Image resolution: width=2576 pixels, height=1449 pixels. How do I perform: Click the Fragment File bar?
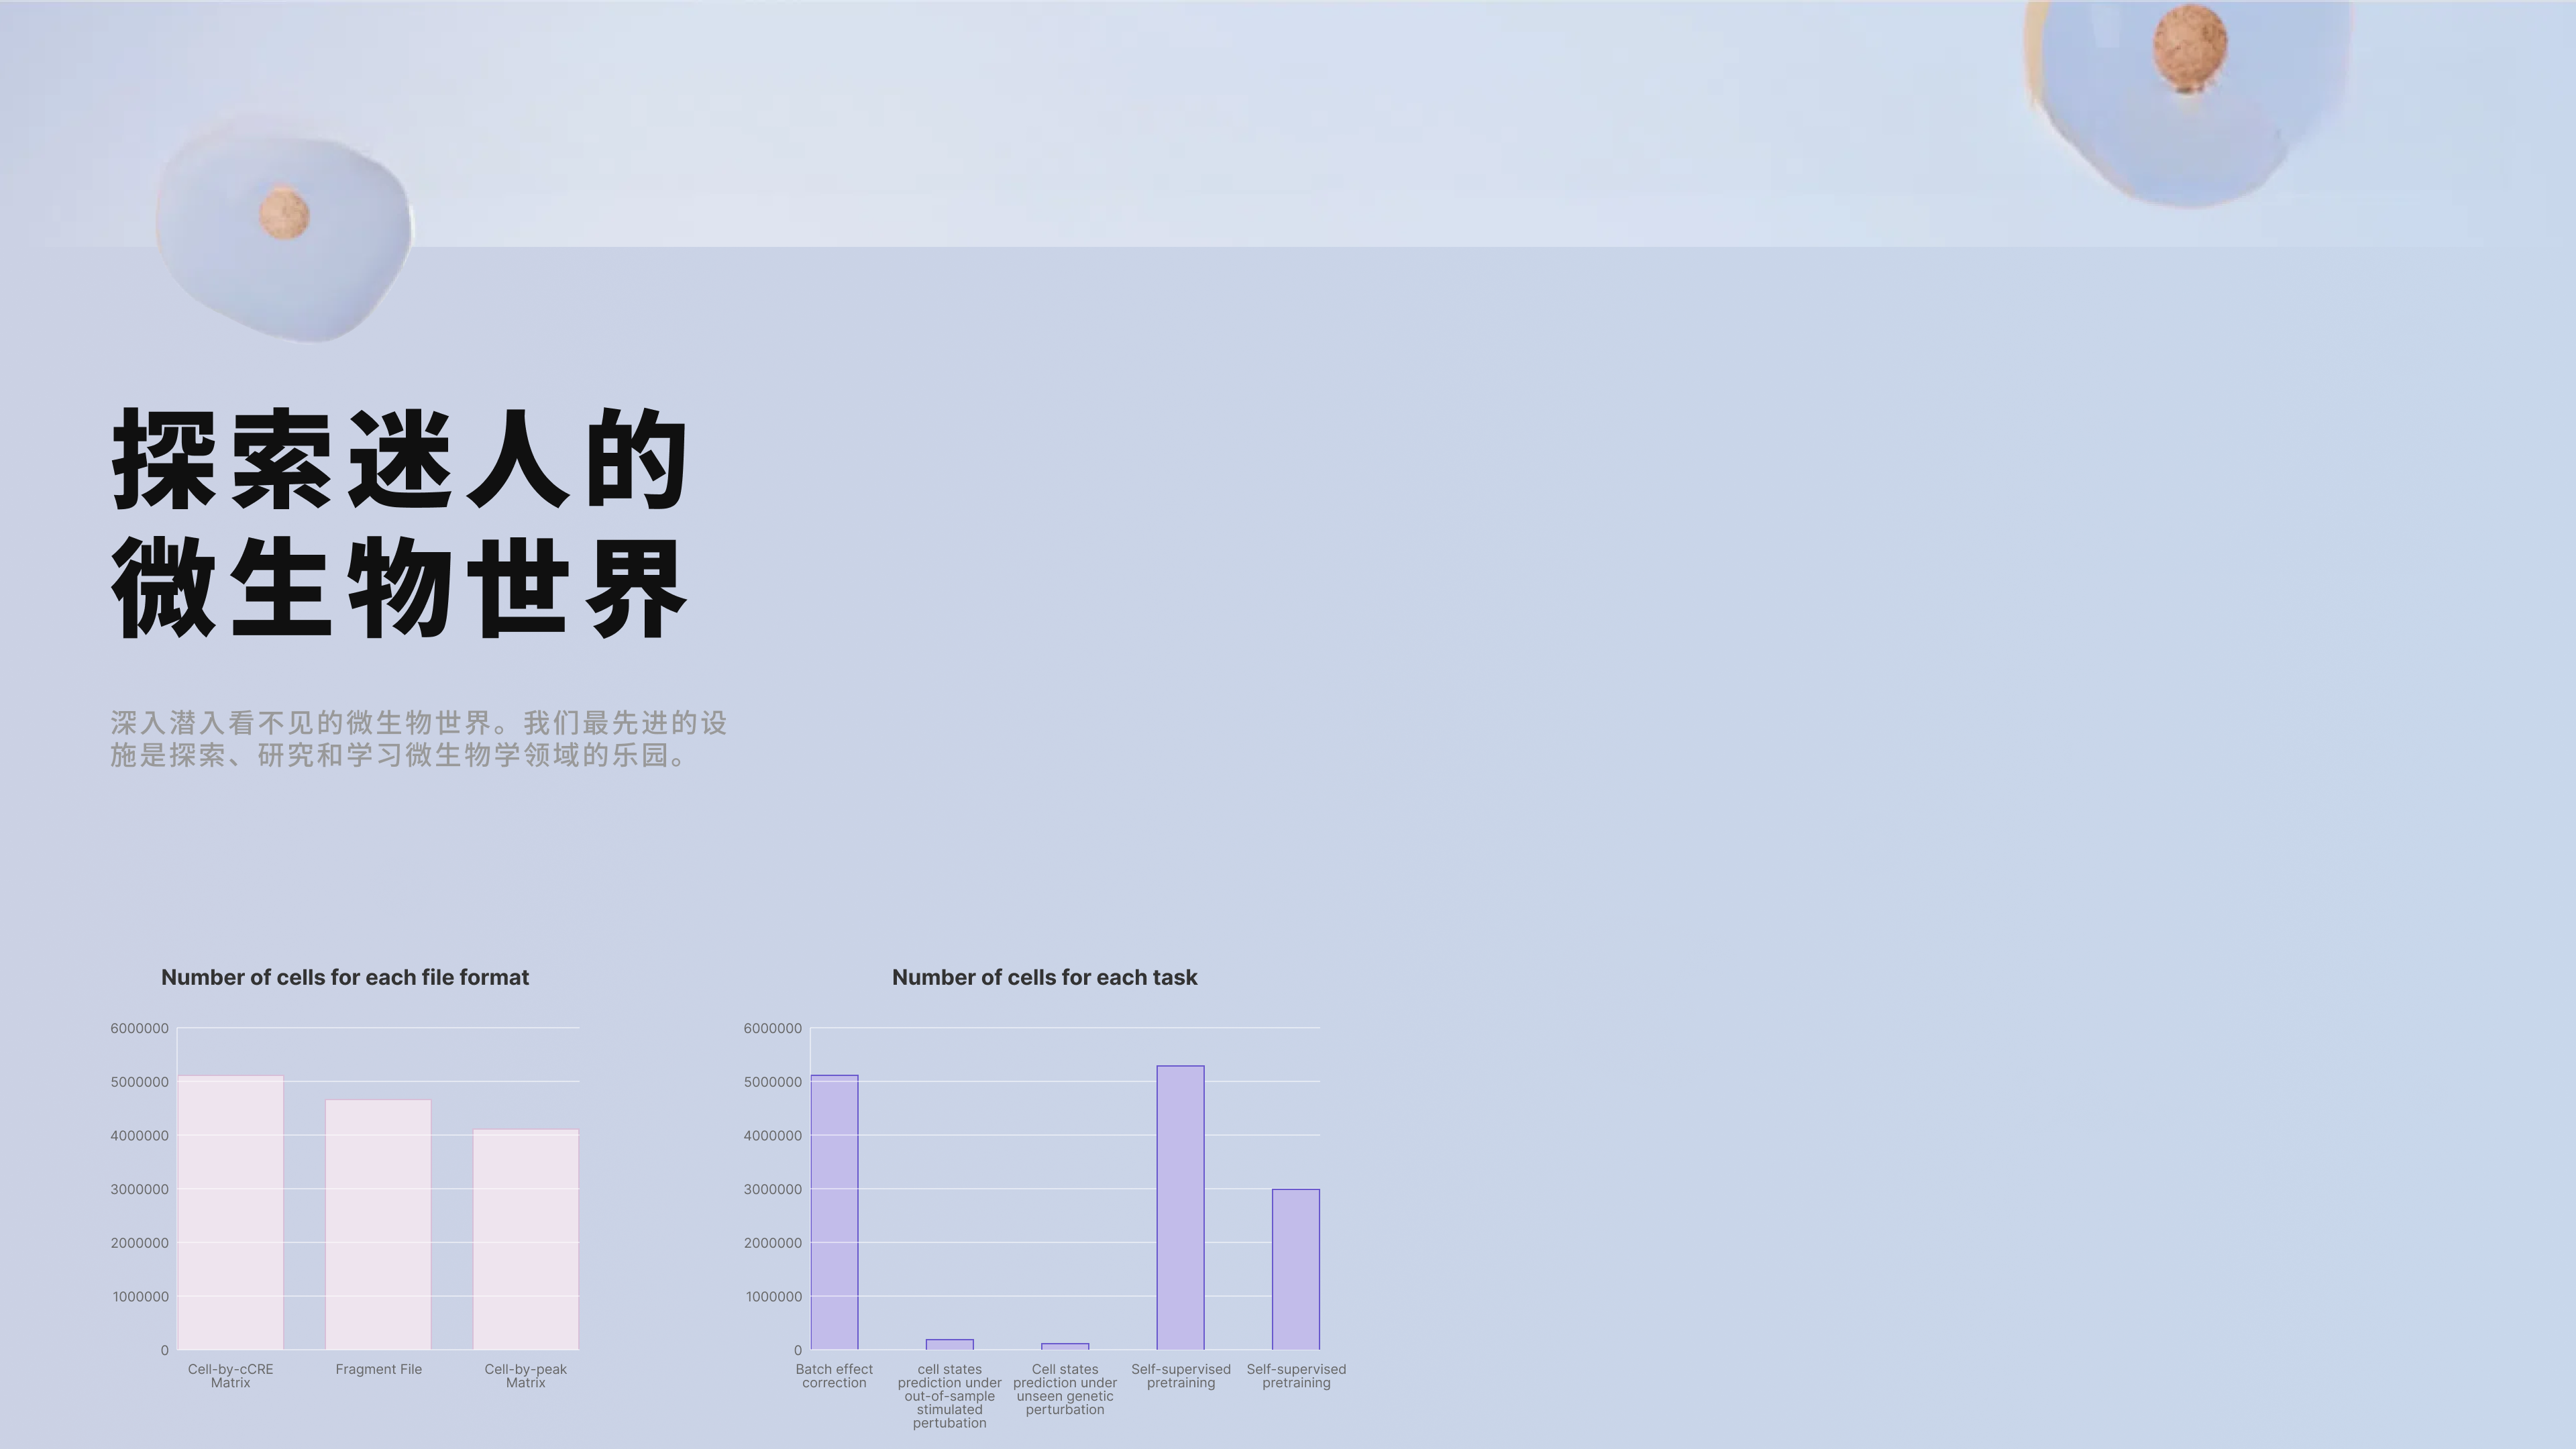click(x=378, y=1225)
